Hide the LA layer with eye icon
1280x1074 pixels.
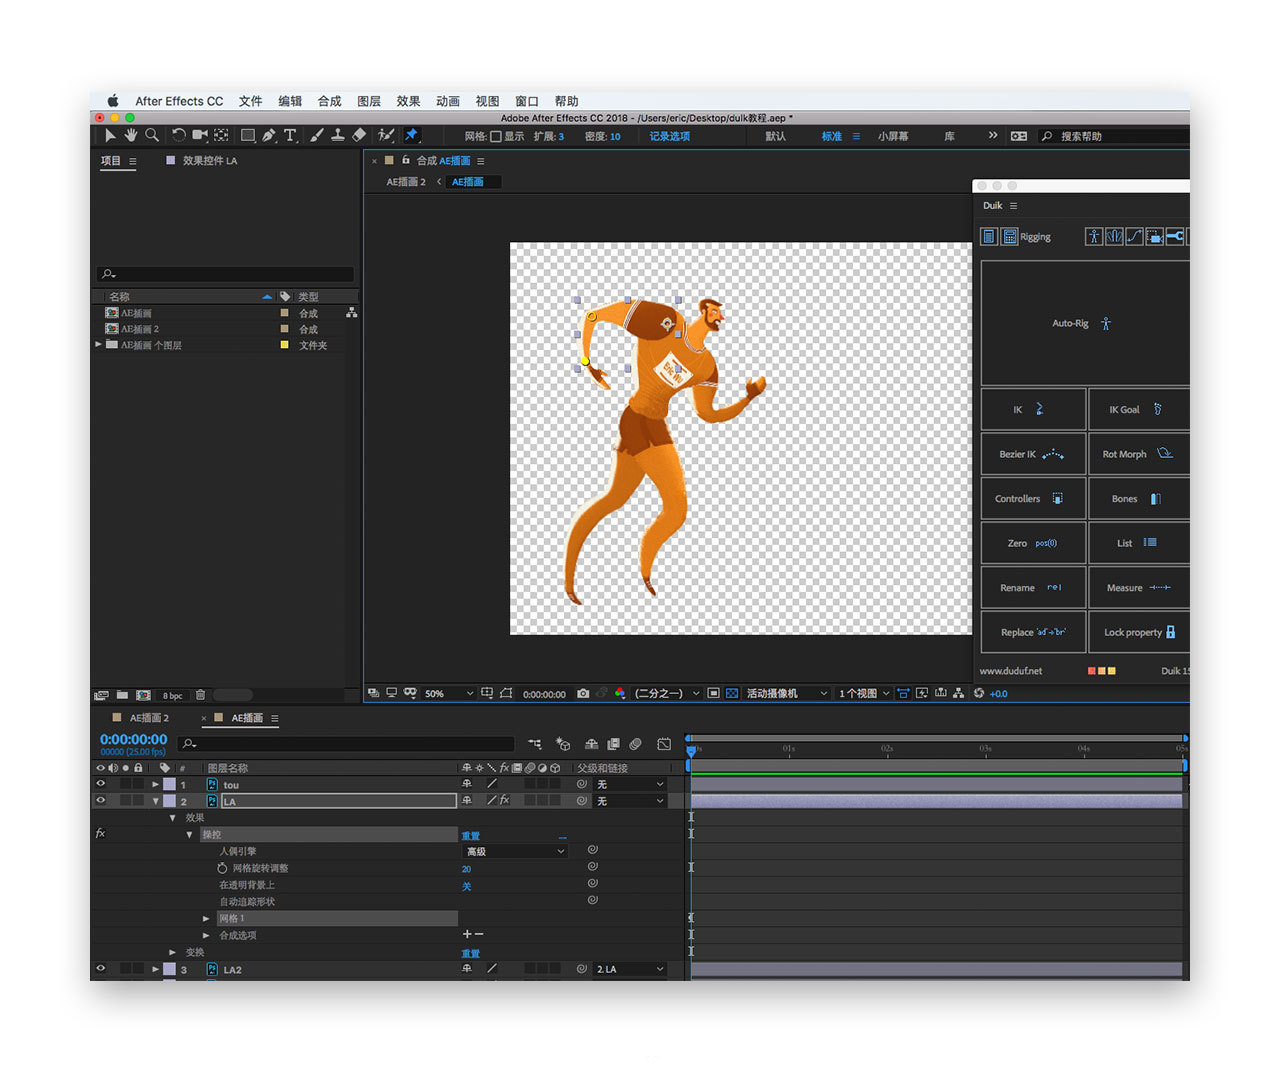(100, 801)
